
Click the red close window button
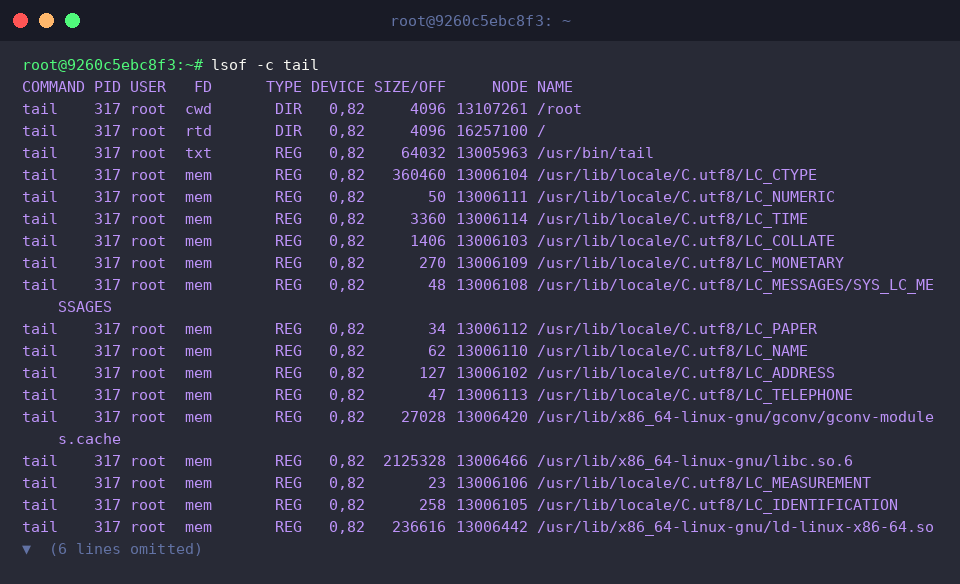(x=20, y=21)
